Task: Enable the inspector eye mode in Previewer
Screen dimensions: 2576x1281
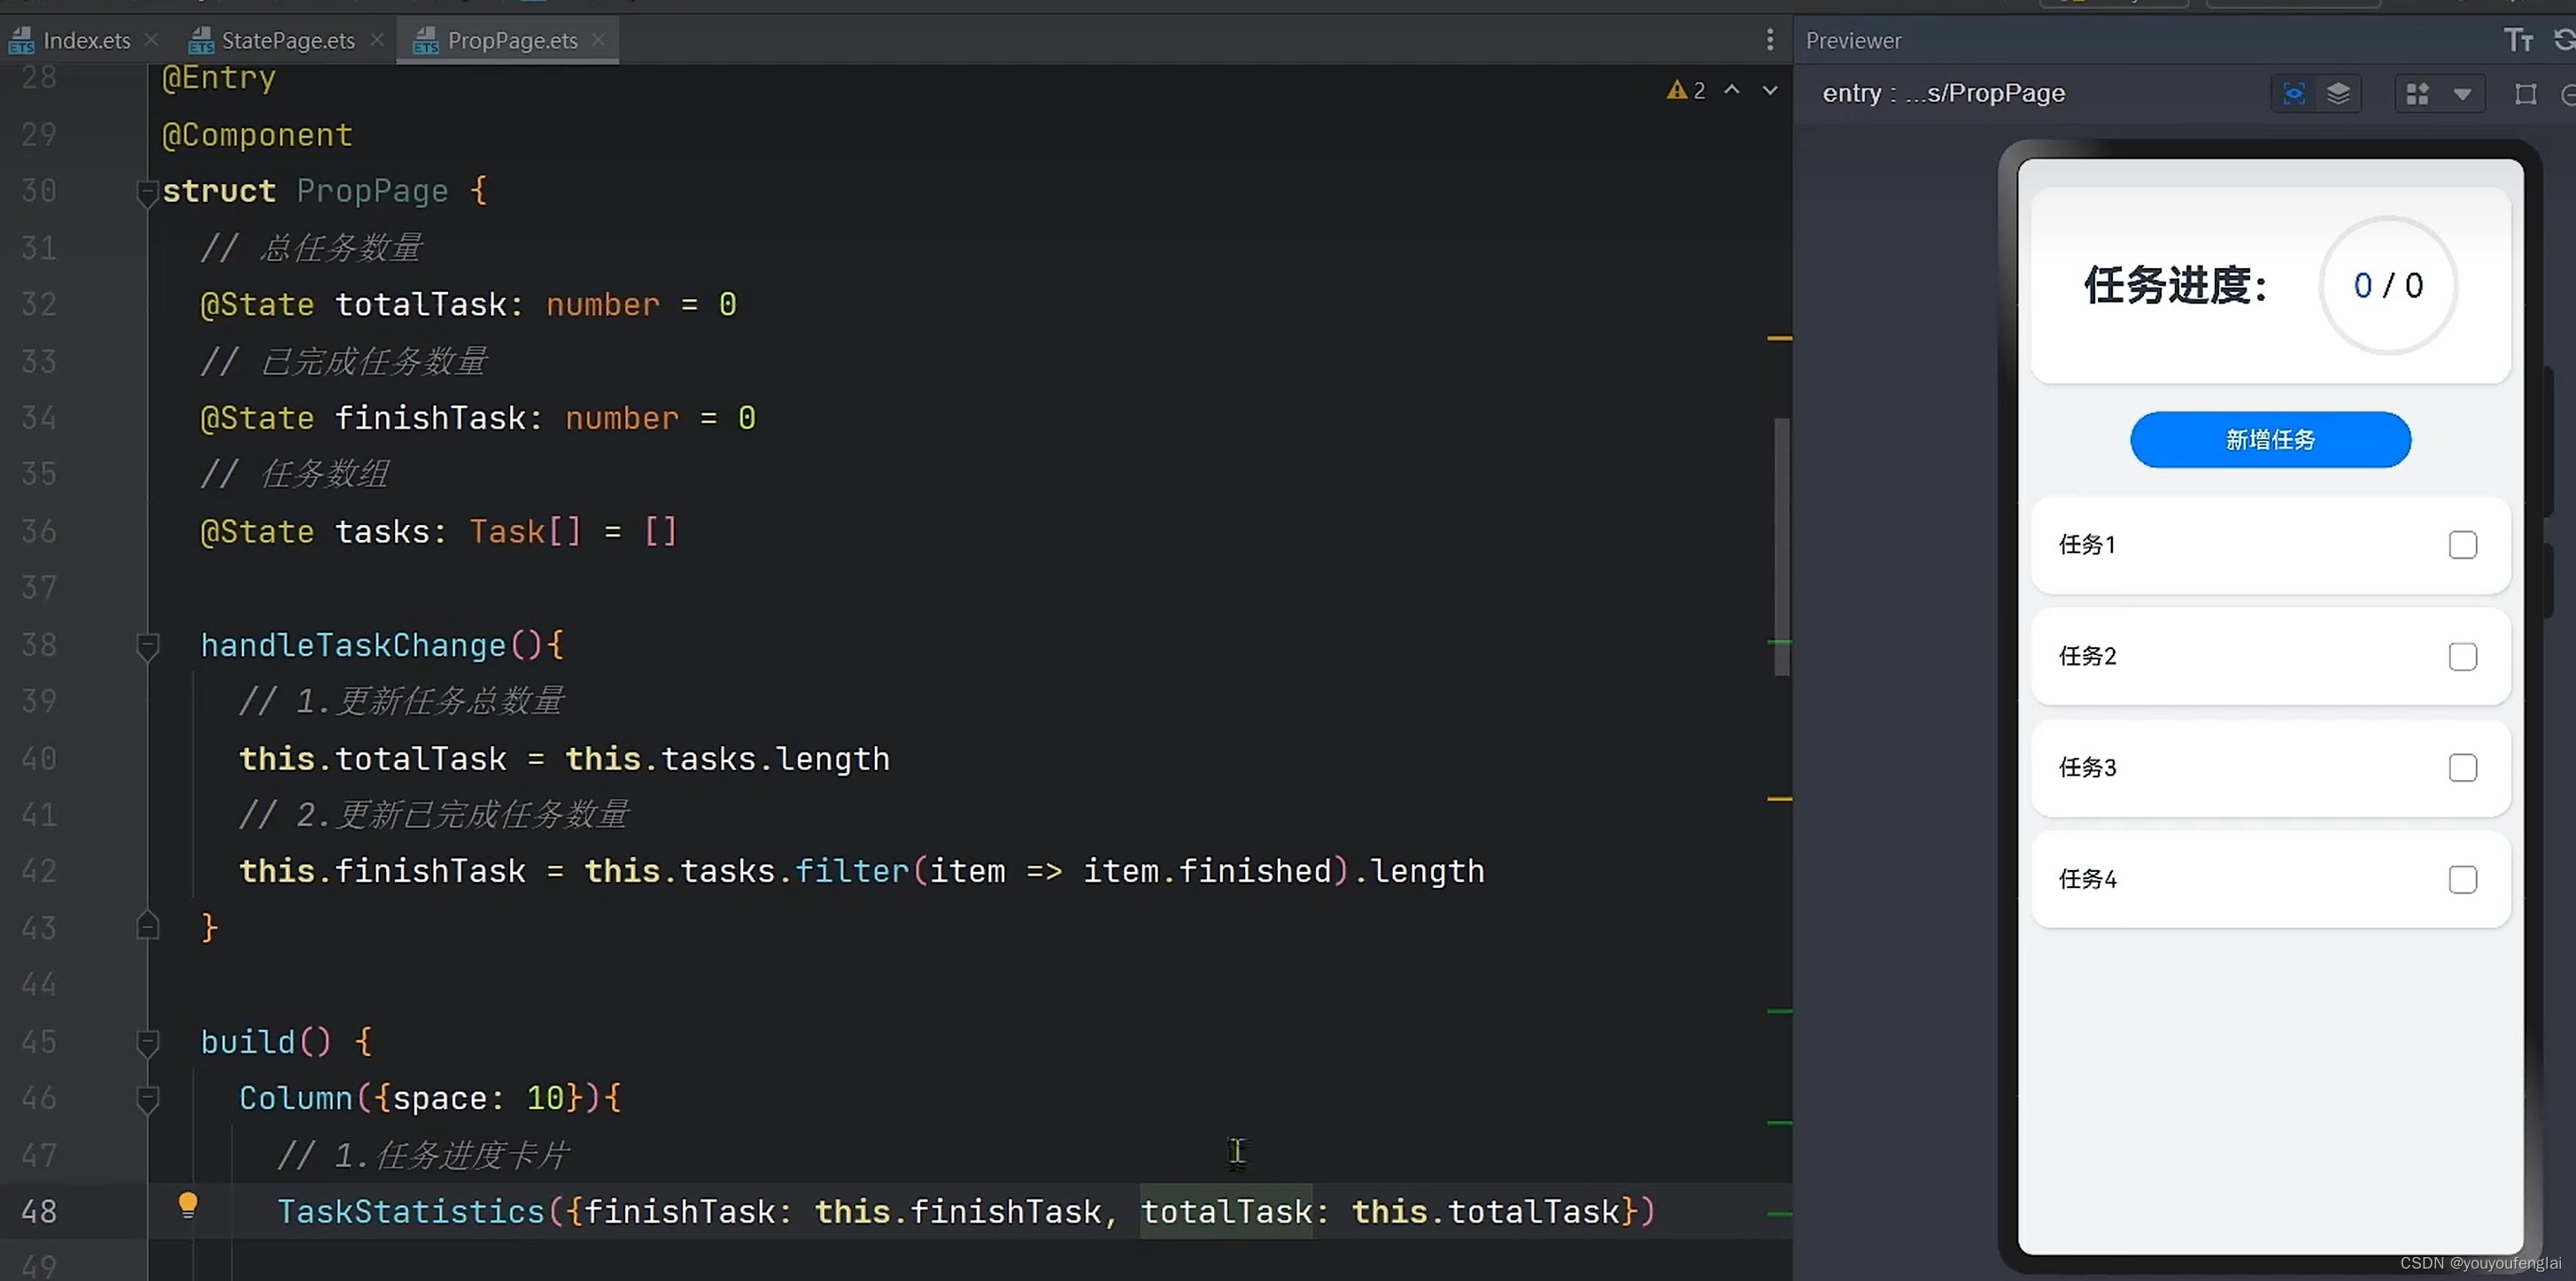Action: [2294, 94]
